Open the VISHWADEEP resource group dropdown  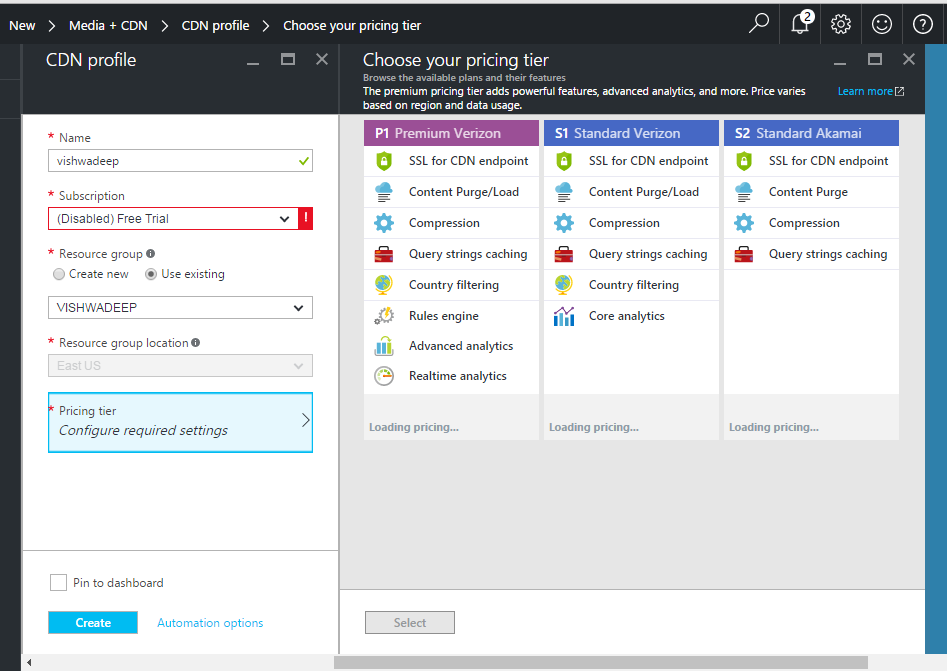coord(181,308)
